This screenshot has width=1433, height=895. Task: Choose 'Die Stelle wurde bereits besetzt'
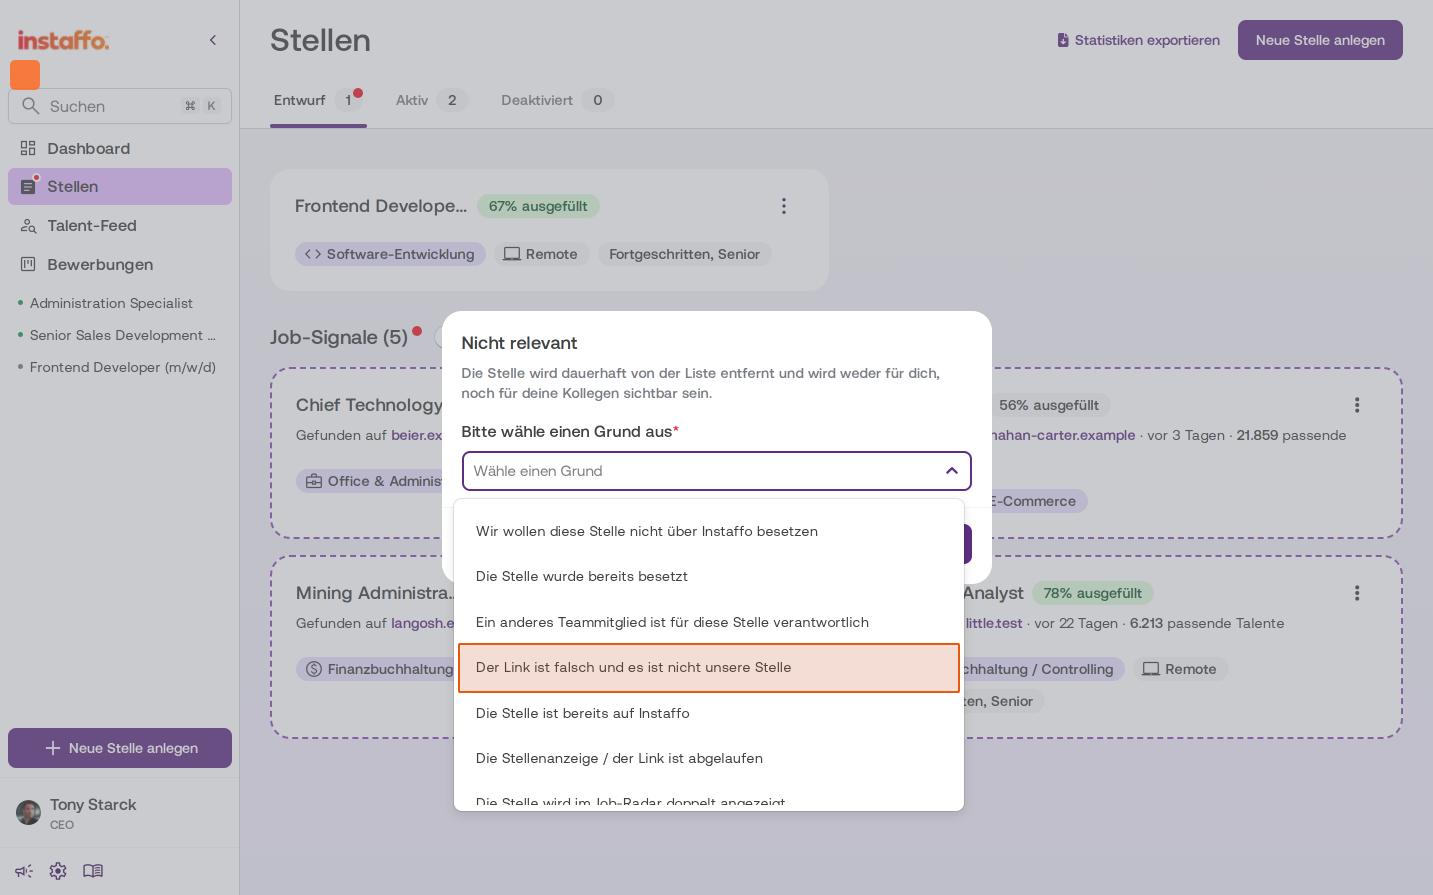pos(709,576)
